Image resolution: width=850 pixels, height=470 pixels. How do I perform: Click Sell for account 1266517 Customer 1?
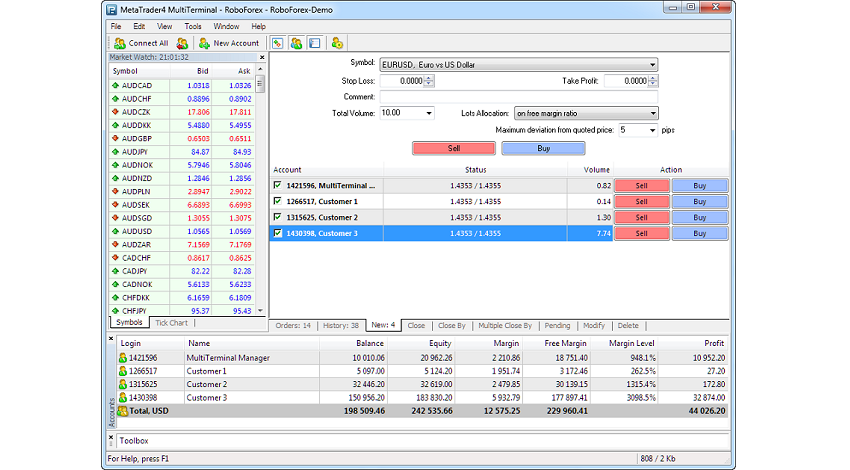click(x=642, y=202)
